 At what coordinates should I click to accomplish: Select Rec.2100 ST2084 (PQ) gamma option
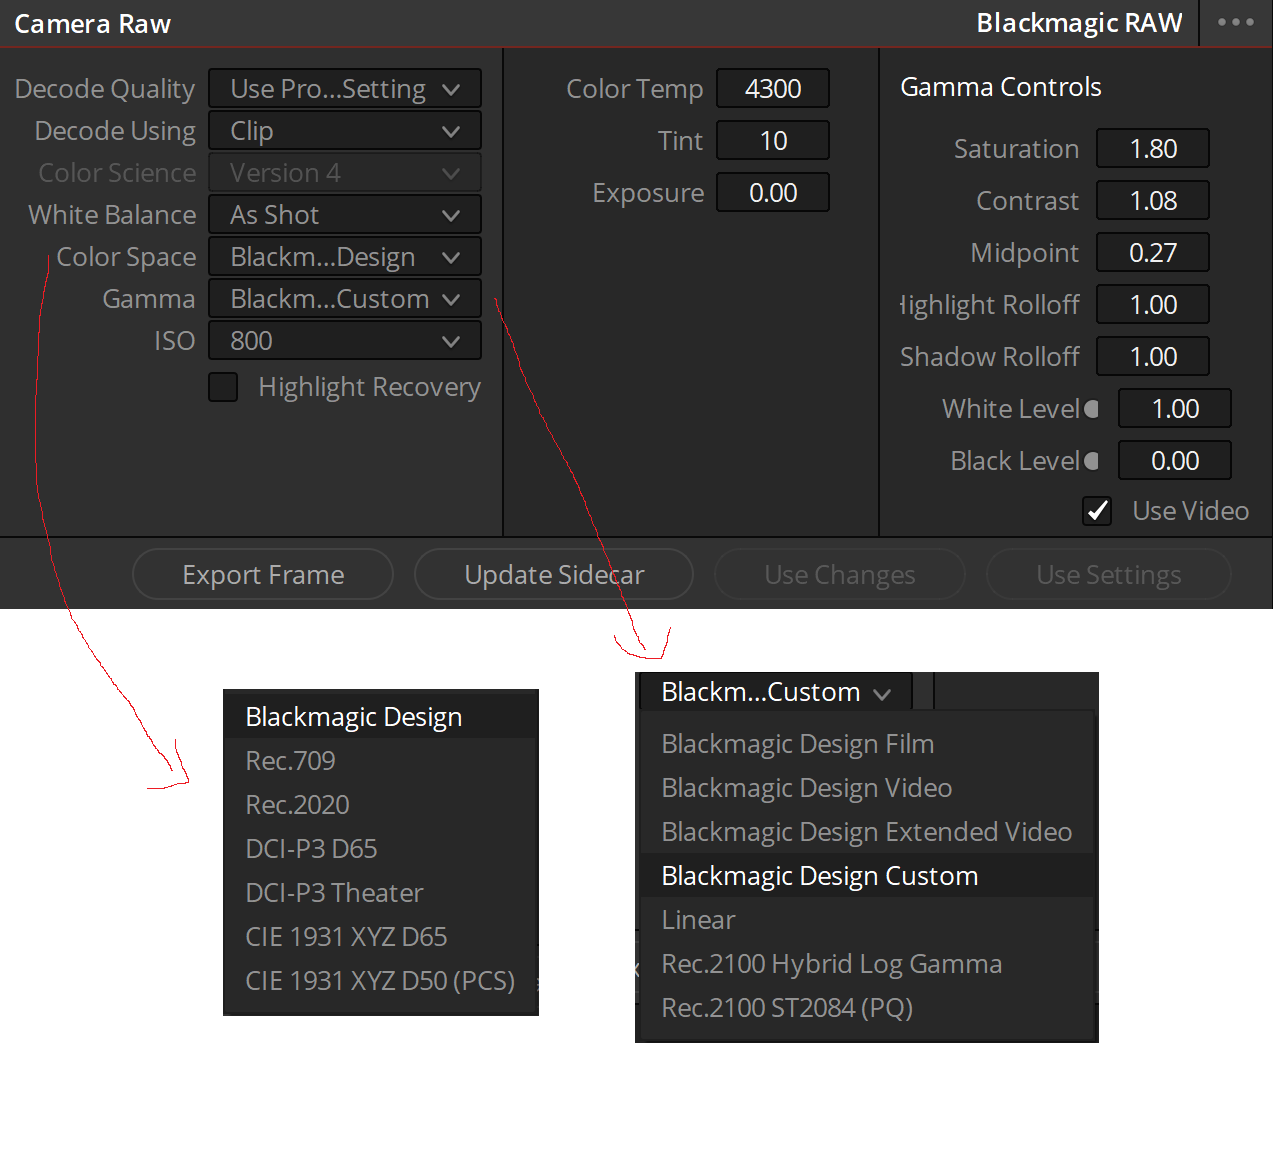point(866,1008)
